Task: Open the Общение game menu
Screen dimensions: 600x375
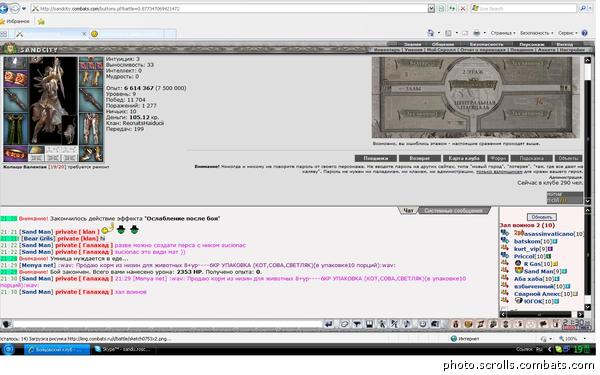Action: click(442, 44)
